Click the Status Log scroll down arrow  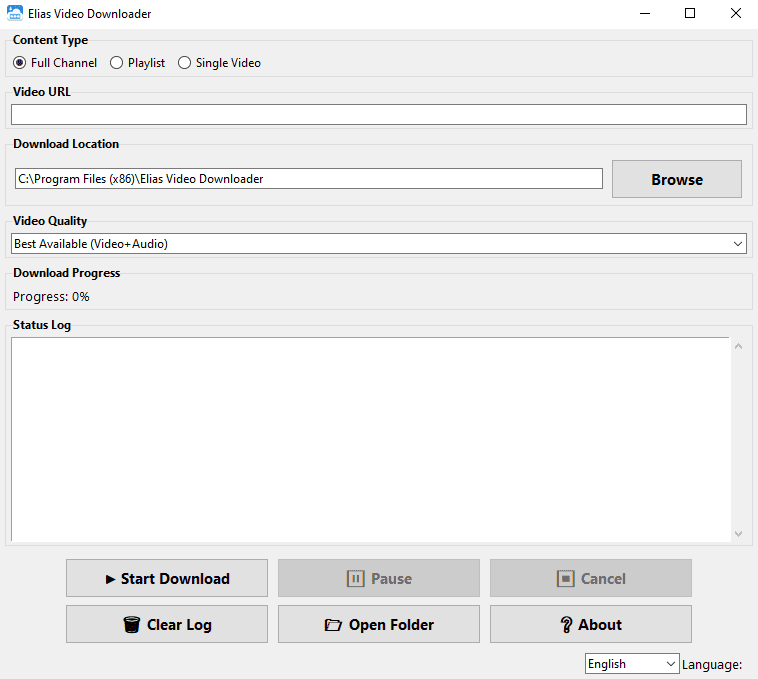pos(738,534)
